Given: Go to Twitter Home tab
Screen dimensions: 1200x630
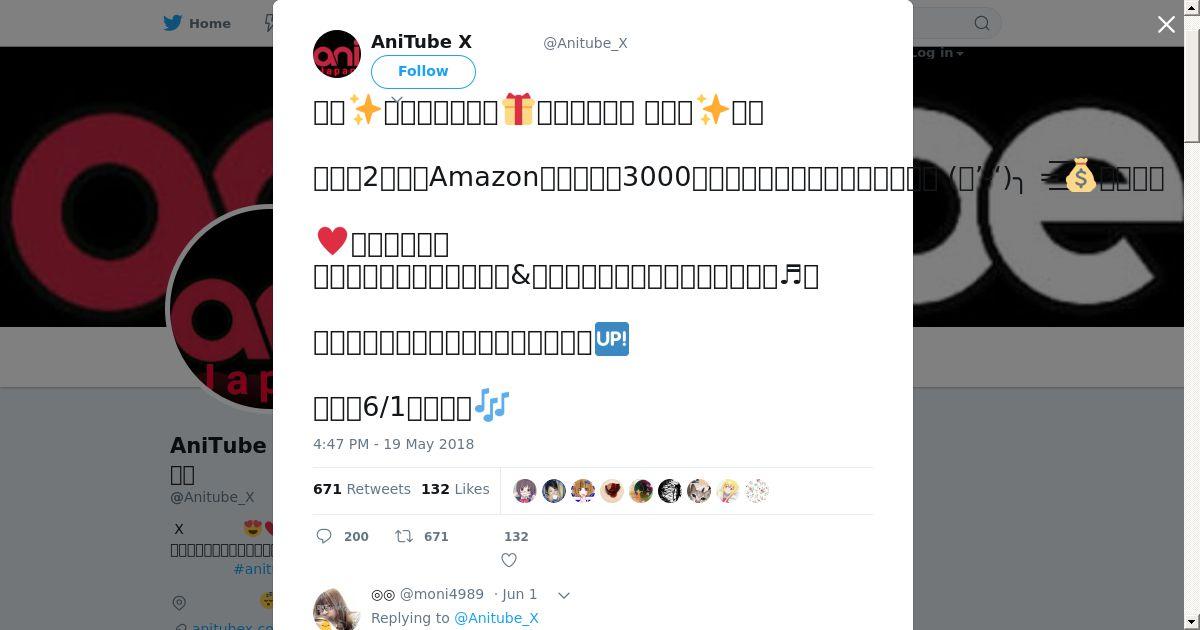Looking at the screenshot, I should tap(197, 23).
